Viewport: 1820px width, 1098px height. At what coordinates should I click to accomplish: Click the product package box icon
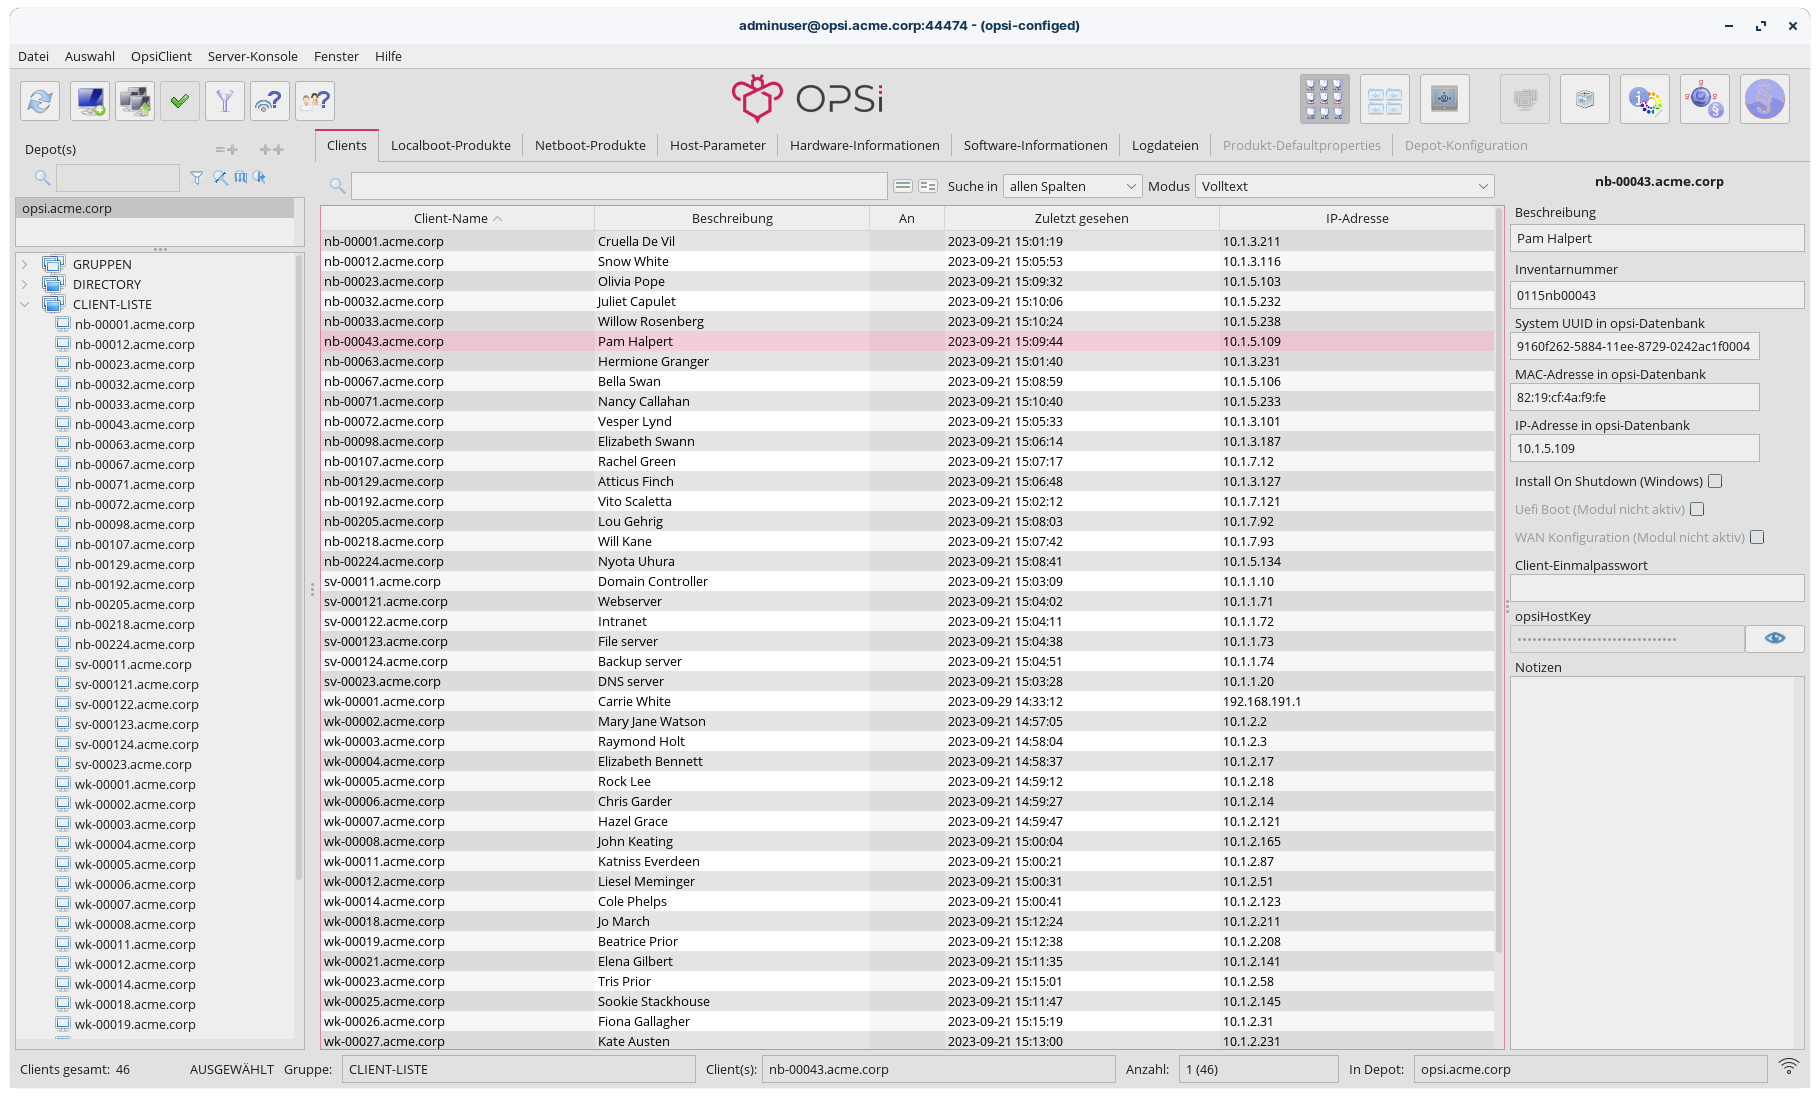pyautogui.click(x=1585, y=99)
